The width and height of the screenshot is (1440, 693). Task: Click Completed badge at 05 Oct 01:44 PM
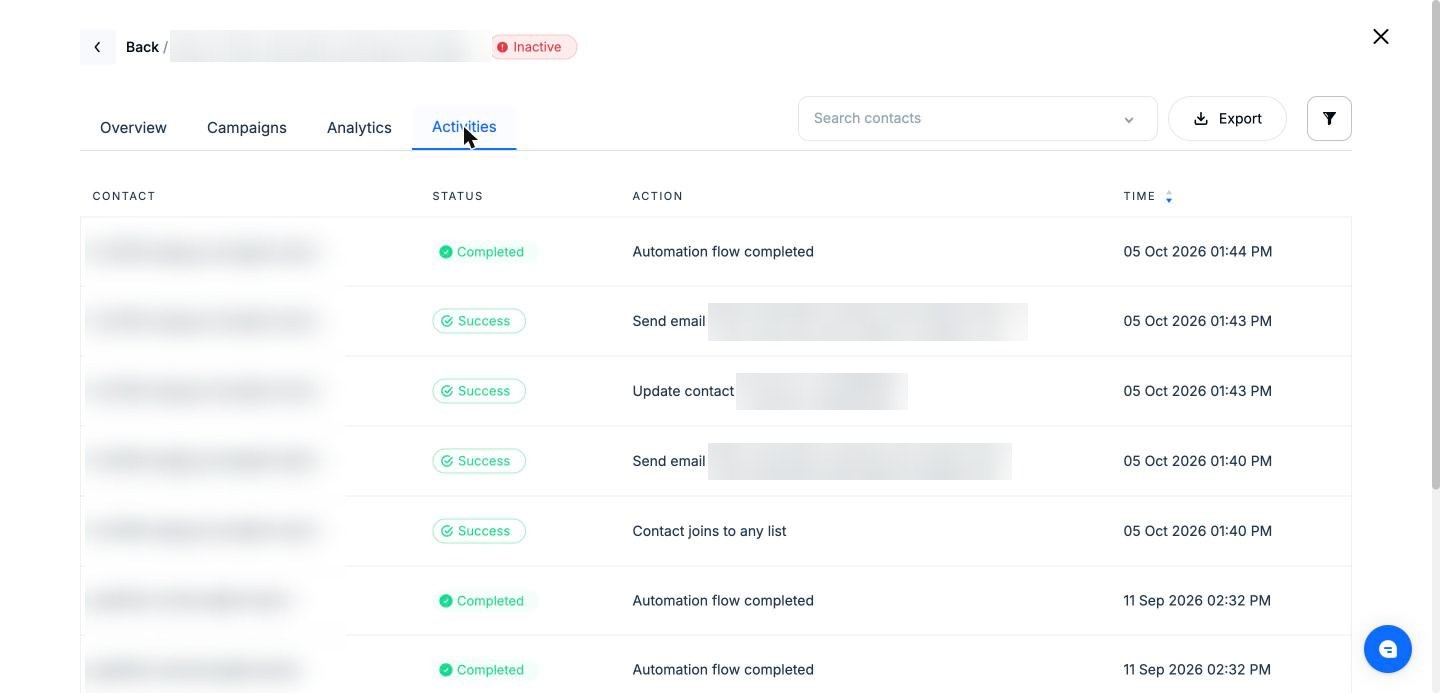[x=484, y=252]
